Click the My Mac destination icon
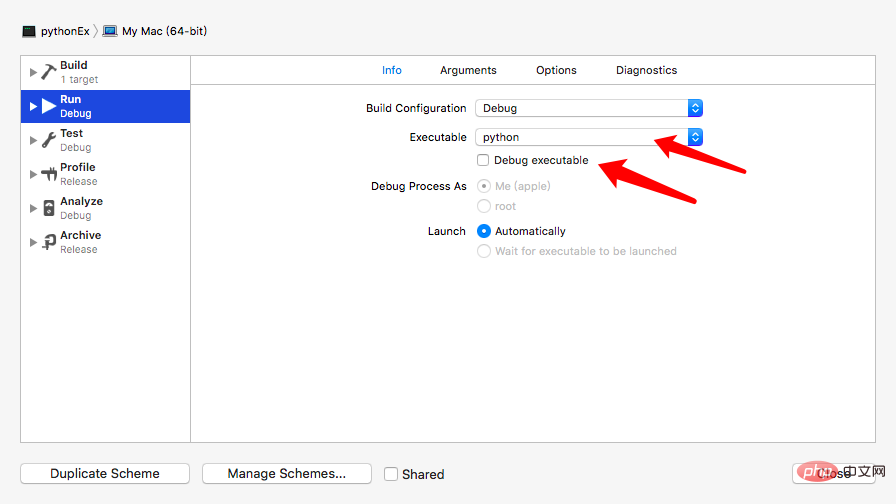The width and height of the screenshot is (896, 504). point(110,31)
